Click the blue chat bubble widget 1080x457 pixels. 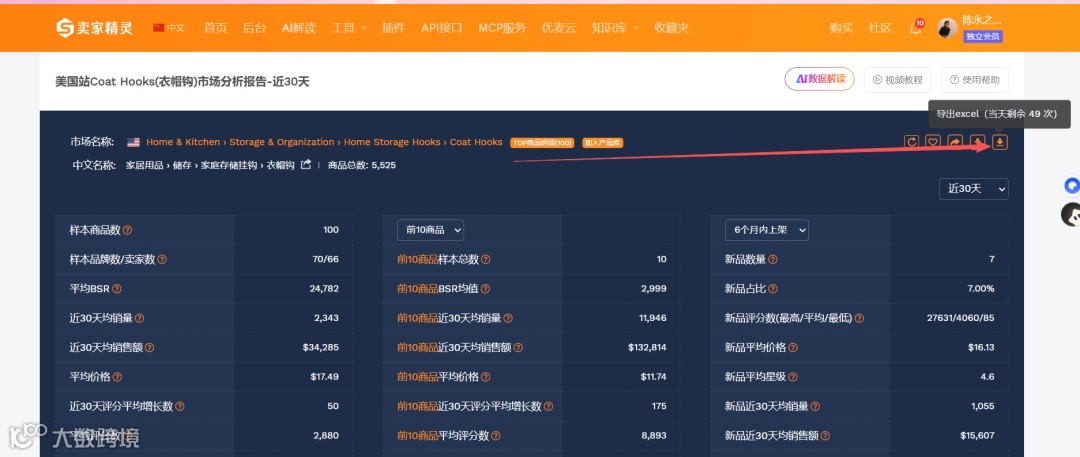(1071, 185)
